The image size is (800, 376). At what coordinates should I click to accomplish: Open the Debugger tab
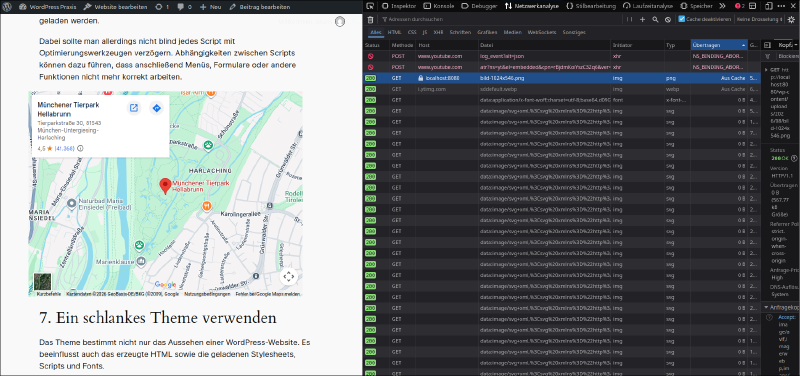(480, 7)
